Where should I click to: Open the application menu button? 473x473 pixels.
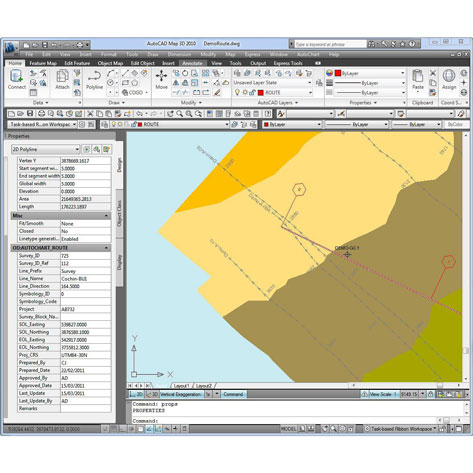click(x=11, y=47)
